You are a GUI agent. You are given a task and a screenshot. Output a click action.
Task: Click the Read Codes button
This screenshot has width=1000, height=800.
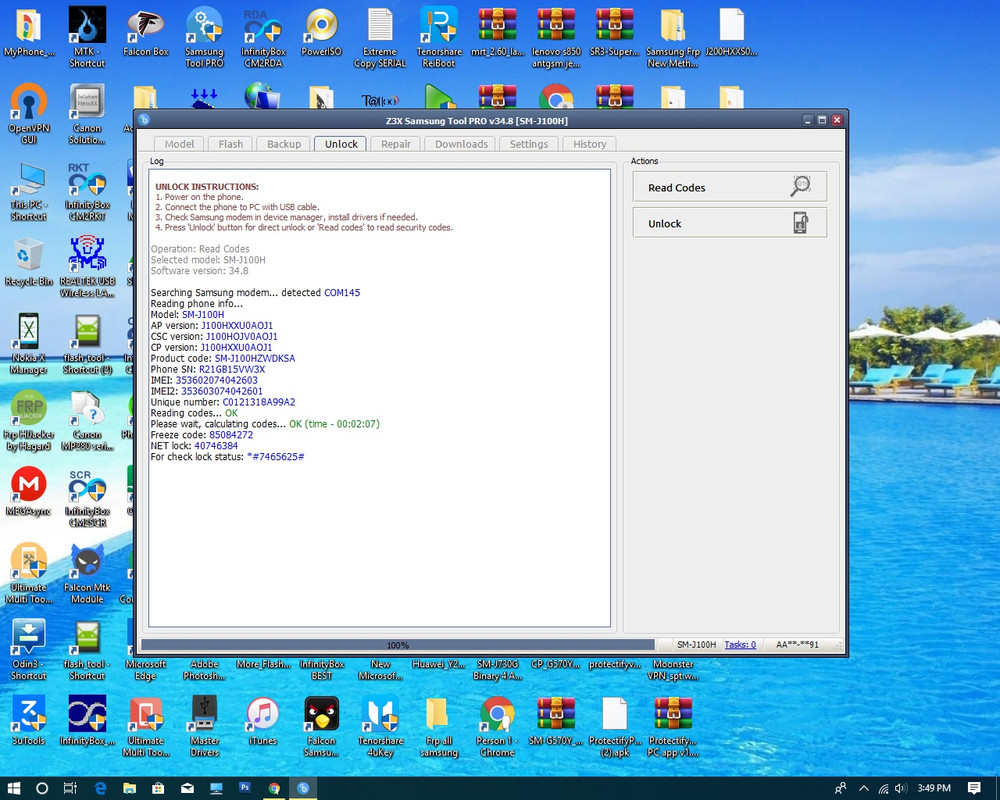pyautogui.click(x=730, y=187)
